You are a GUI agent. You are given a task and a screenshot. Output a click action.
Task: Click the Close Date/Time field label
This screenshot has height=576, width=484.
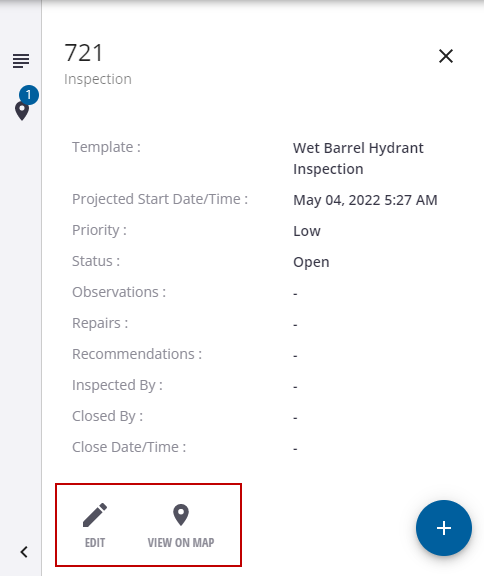(x=129, y=447)
